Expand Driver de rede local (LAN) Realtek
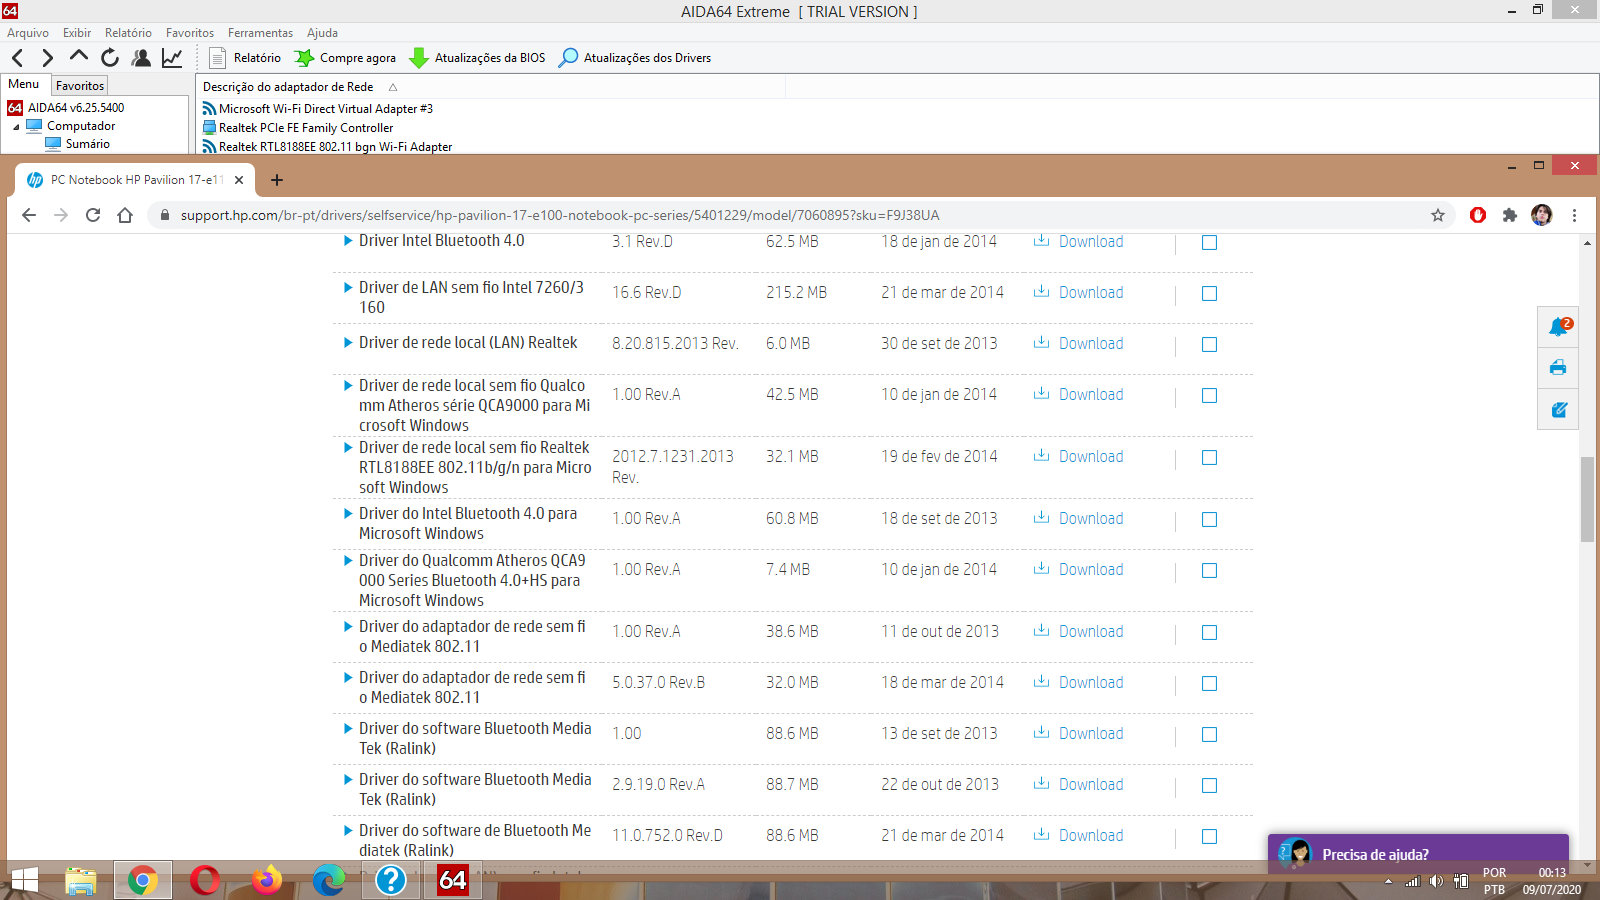 (x=348, y=343)
